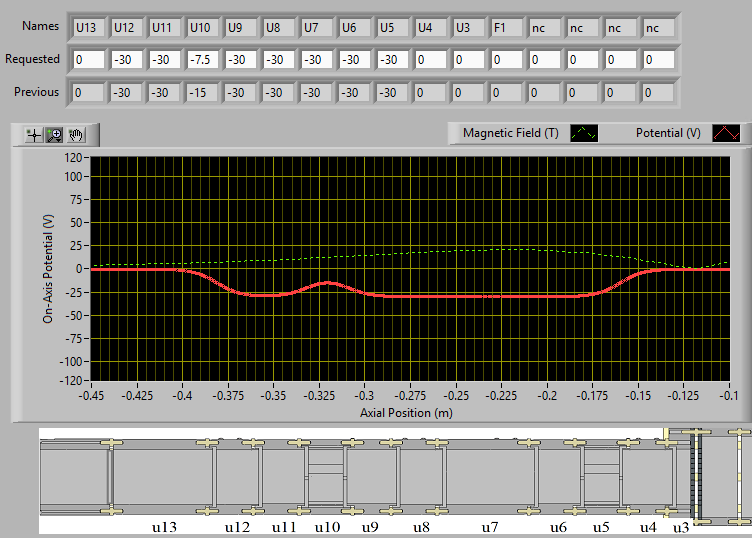
Task: Edit the Requested value under U9
Action: point(241,60)
